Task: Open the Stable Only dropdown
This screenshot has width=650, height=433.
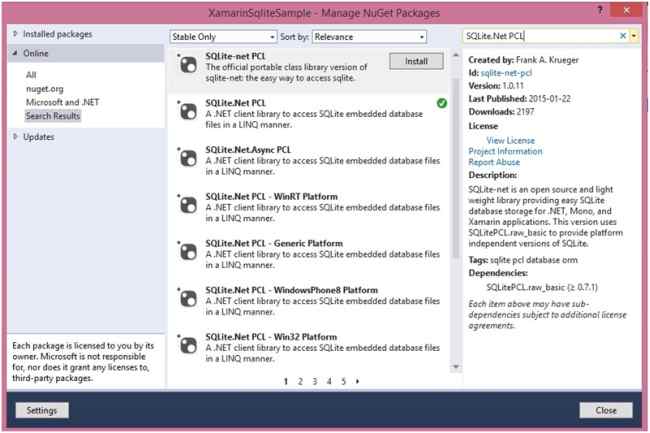Action: pyautogui.click(x=223, y=37)
